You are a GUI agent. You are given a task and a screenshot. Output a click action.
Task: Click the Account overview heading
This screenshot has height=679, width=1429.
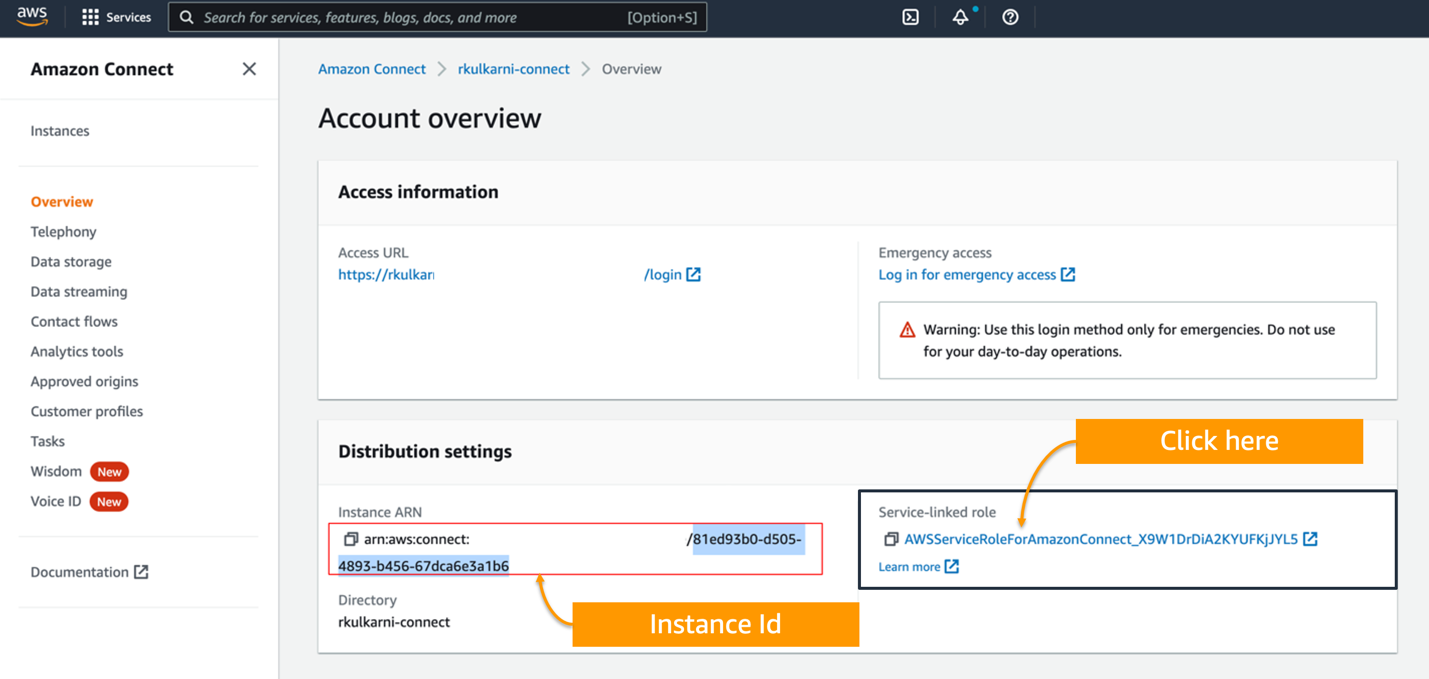(x=430, y=118)
